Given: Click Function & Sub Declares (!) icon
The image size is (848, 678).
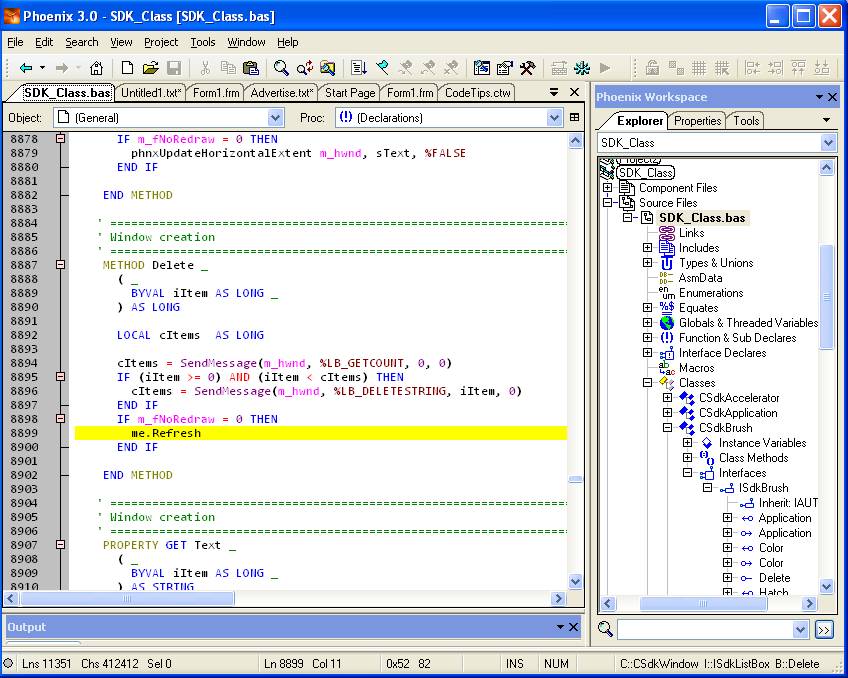Looking at the screenshot, I should (667, 338).
